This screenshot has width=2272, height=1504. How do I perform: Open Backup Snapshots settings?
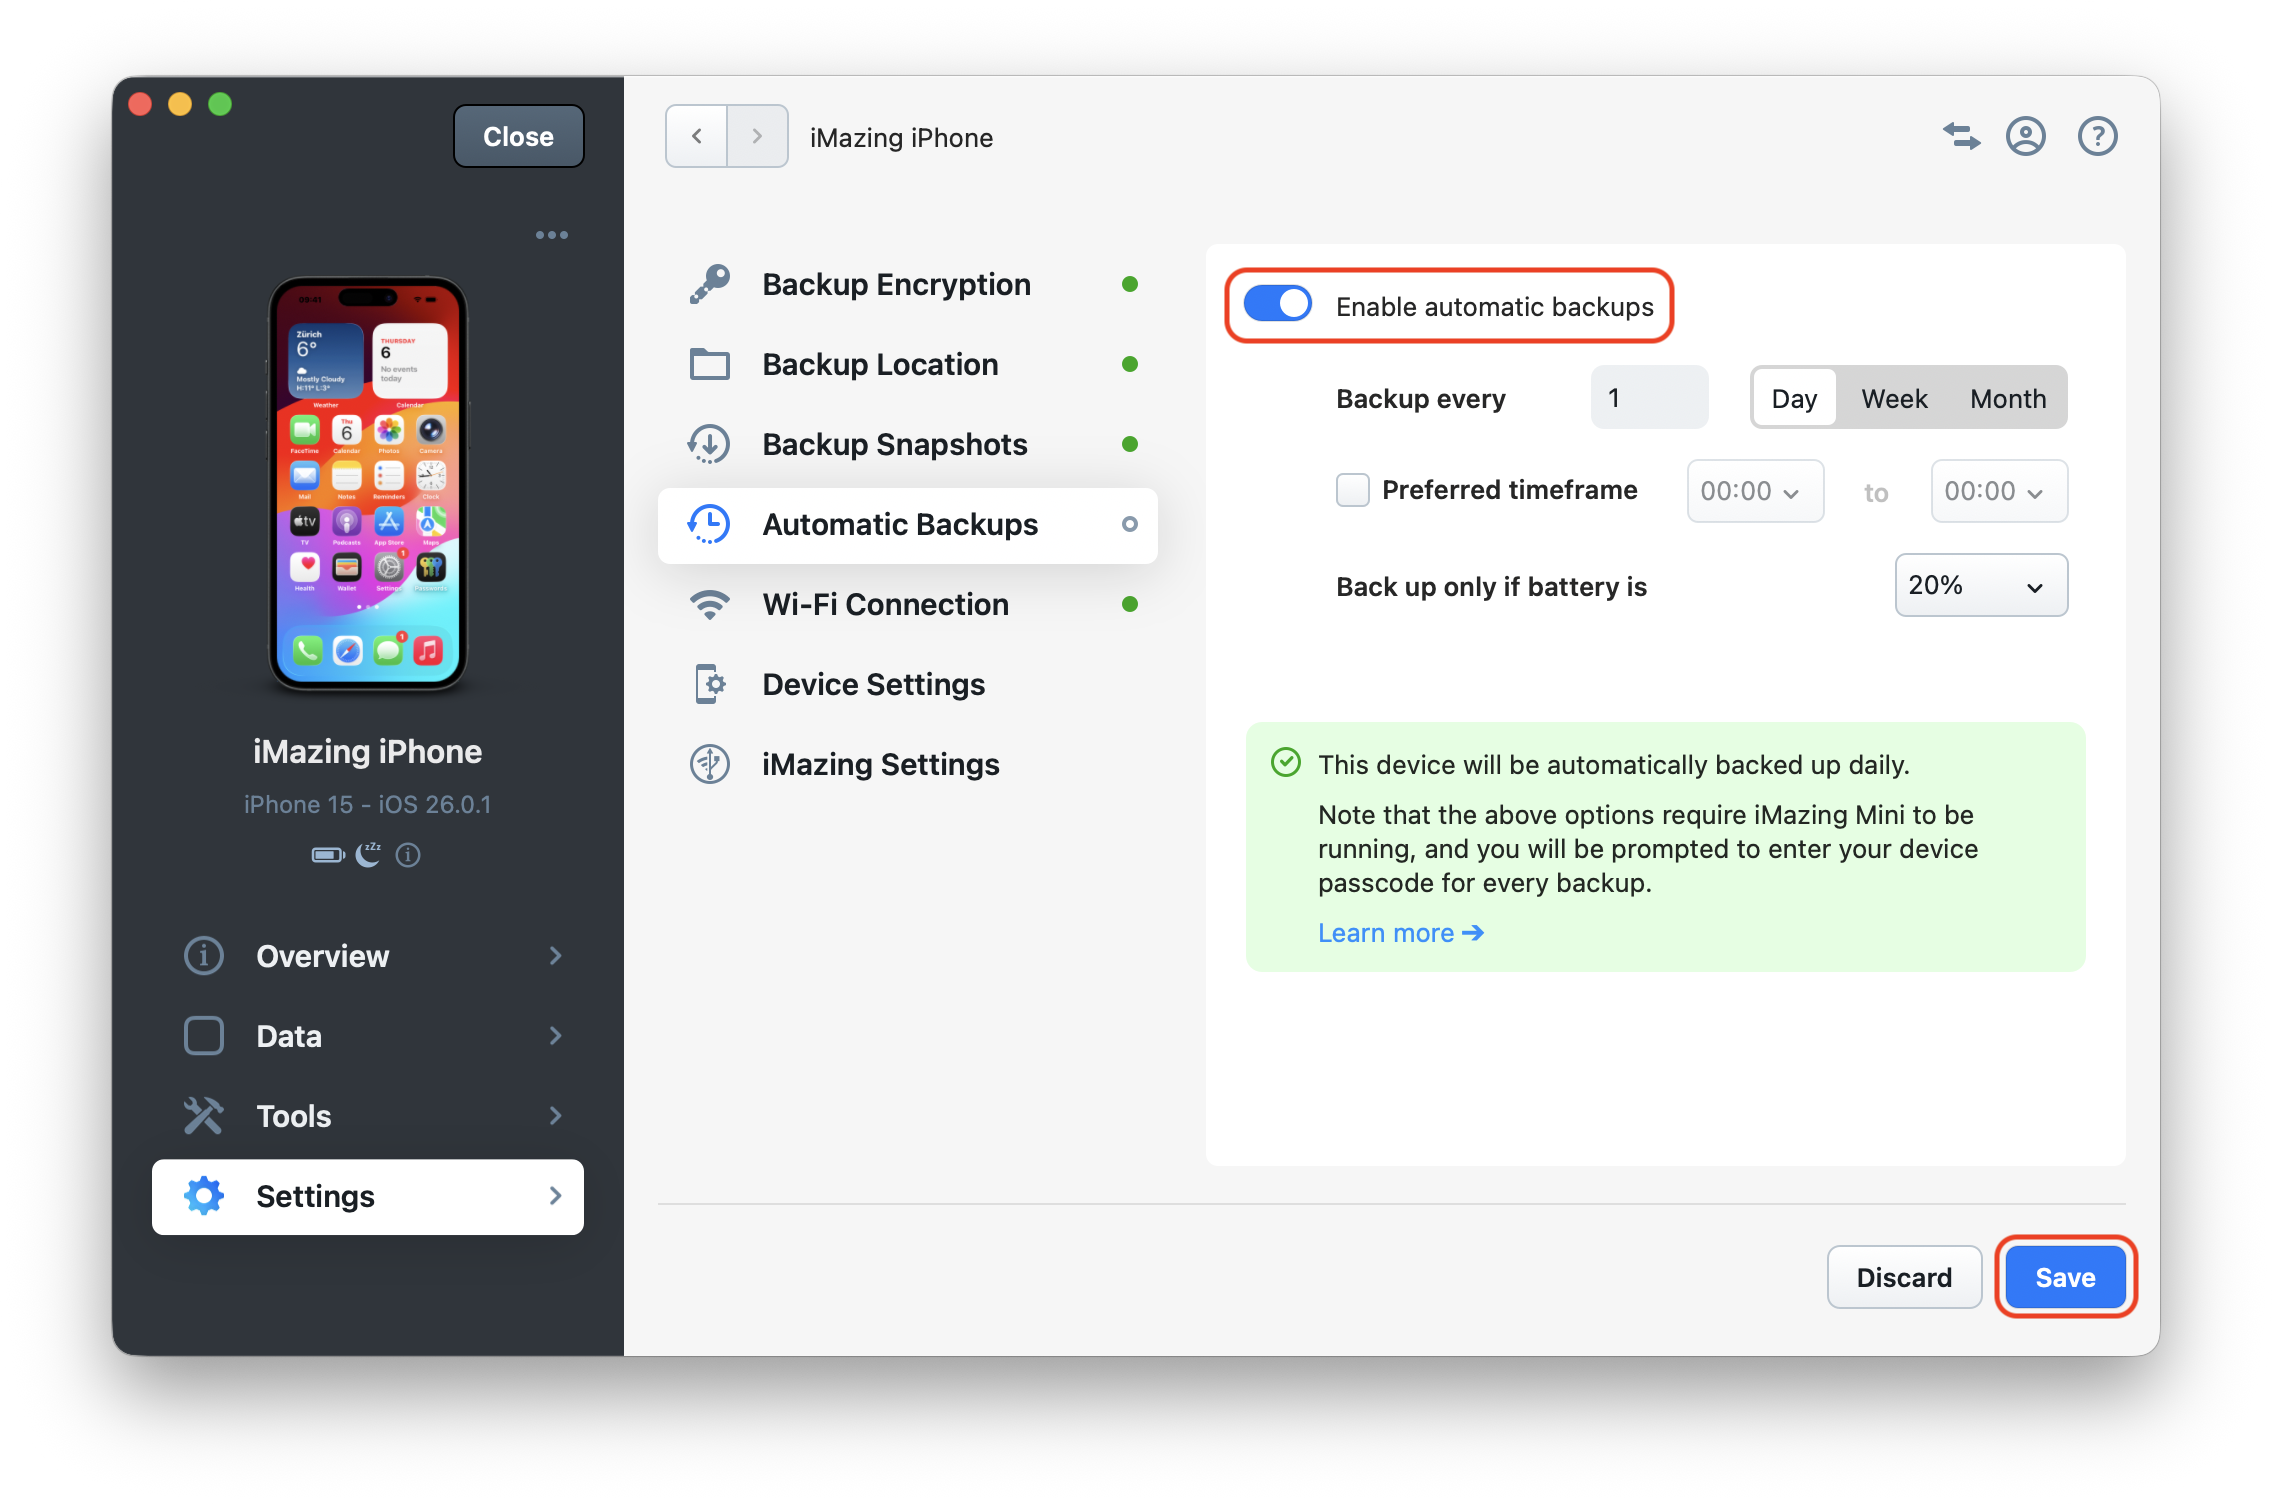pos(893,444)
